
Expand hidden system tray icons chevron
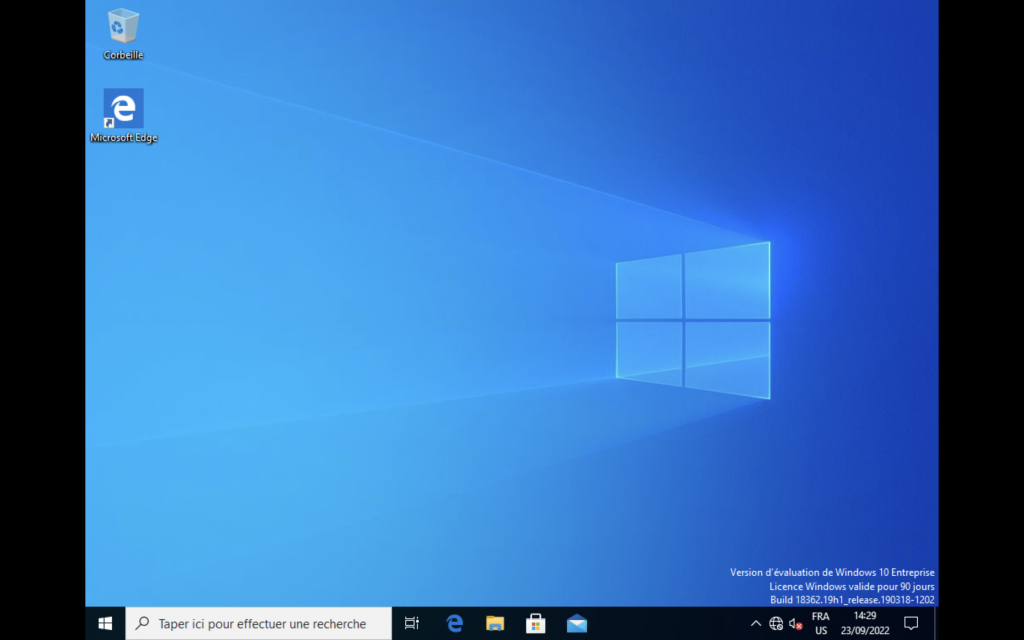pos(756,623)
